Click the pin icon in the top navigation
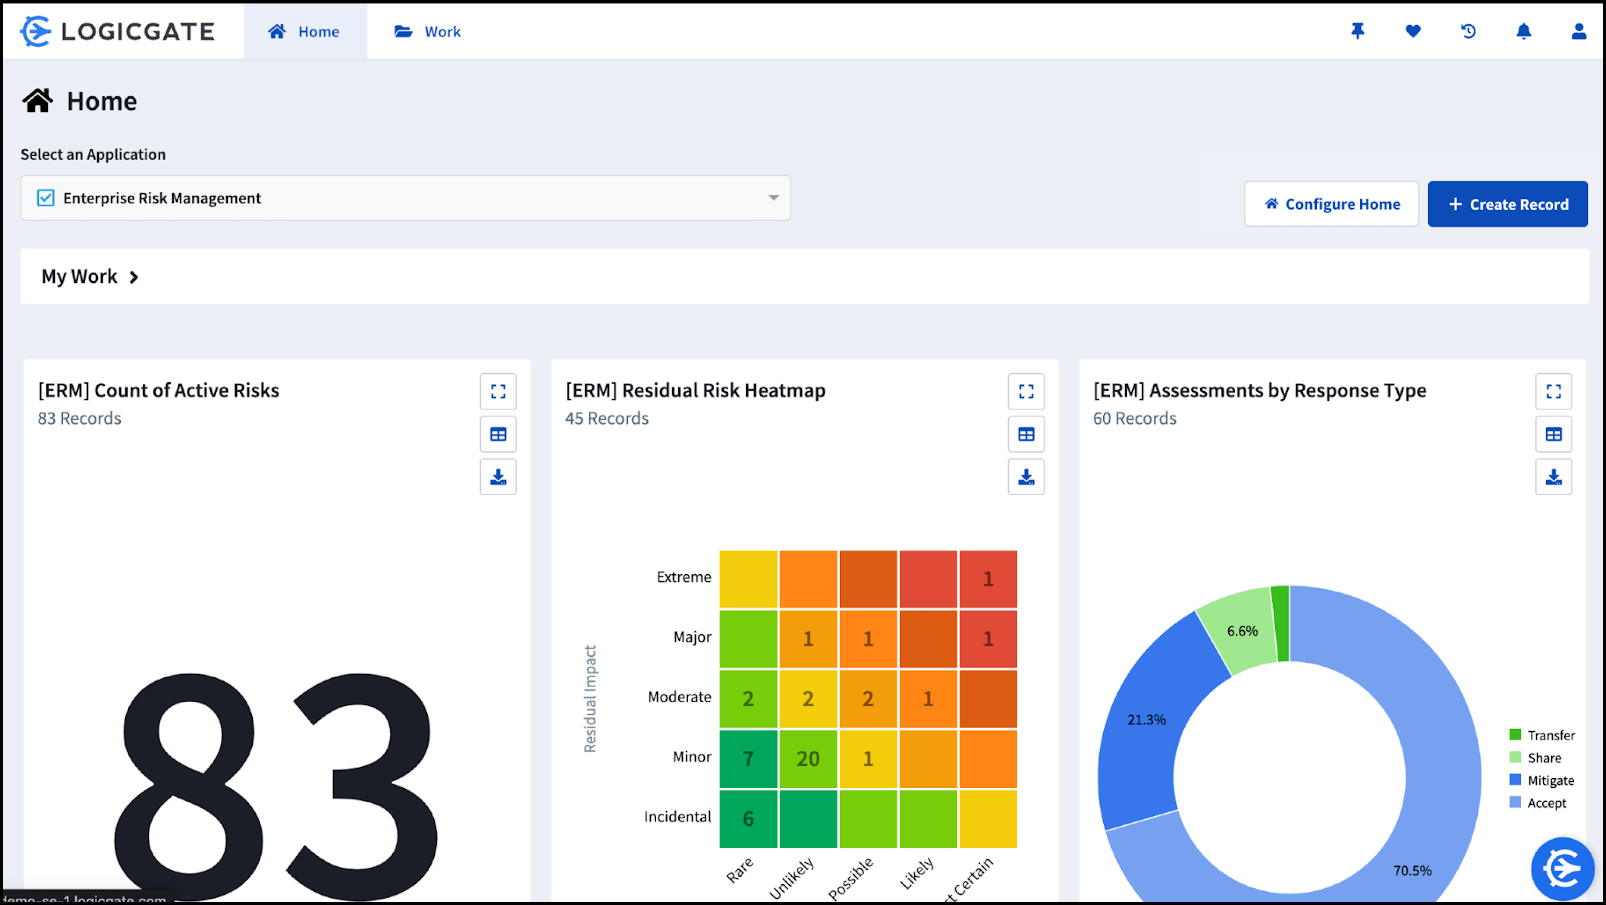The width and height of the screenshot is (1606, 905). pyautogui.click(x=1357, y=31)
